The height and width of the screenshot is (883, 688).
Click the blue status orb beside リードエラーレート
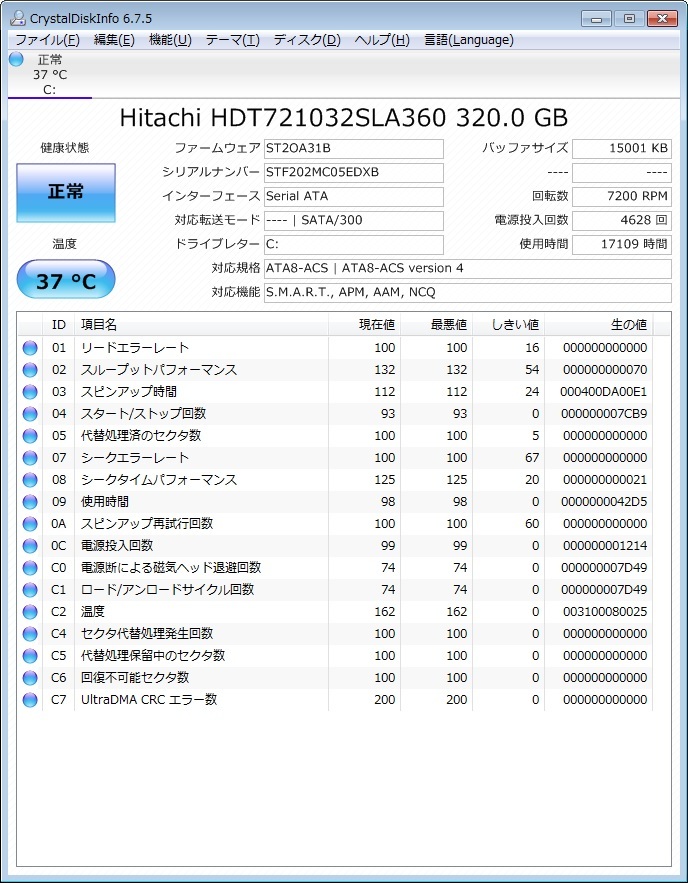29,348
